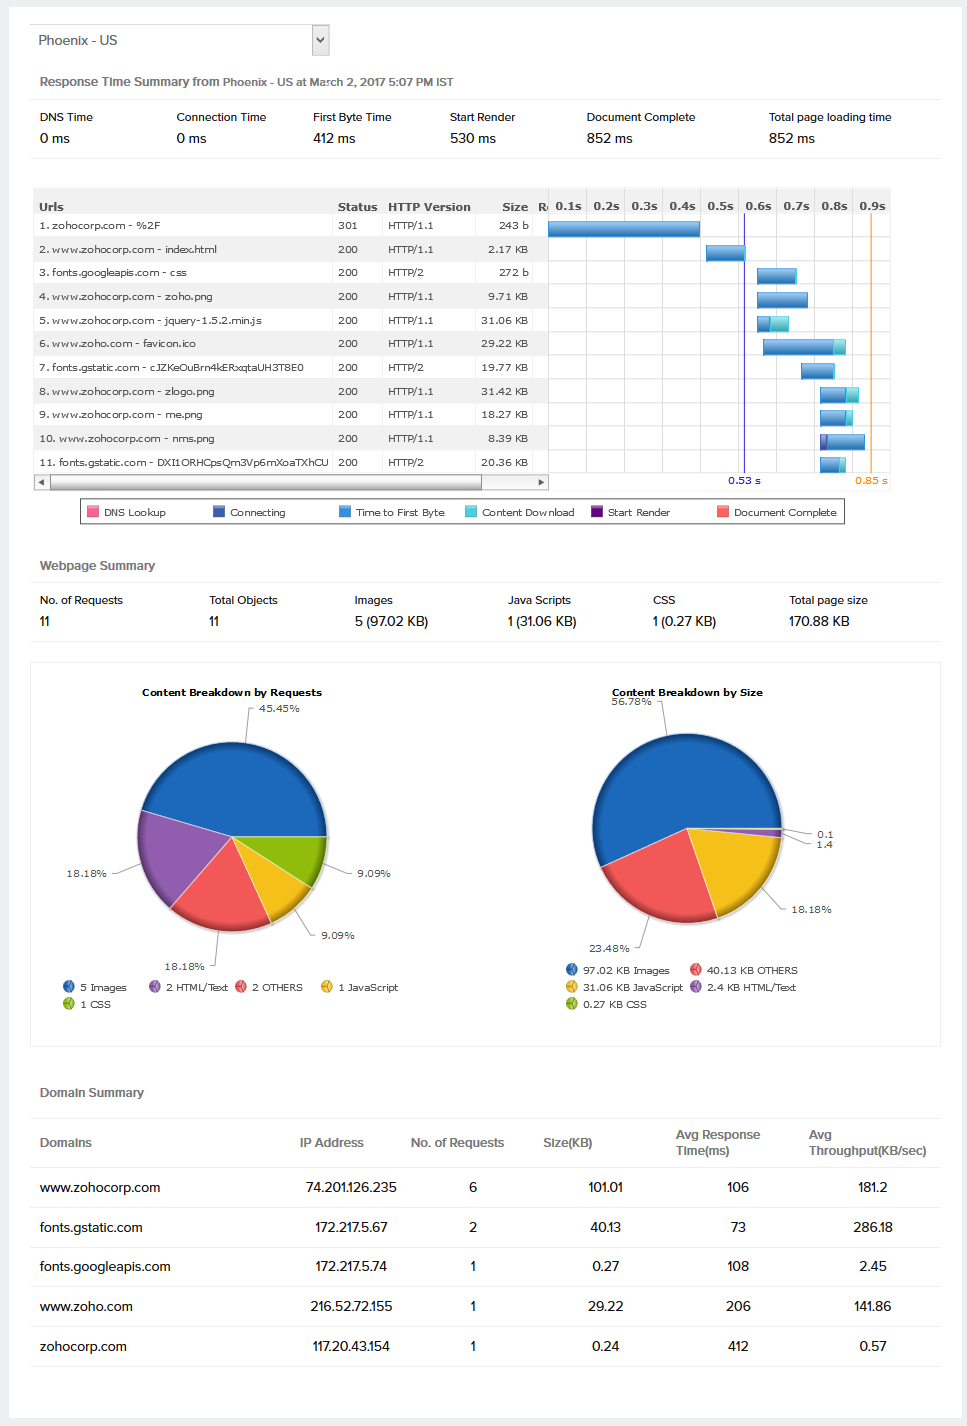Click the waterfall table horizontal scrollbar thumb
Image resolution: width=967 pixels, height=1426 pixels.
click(266, 482)
